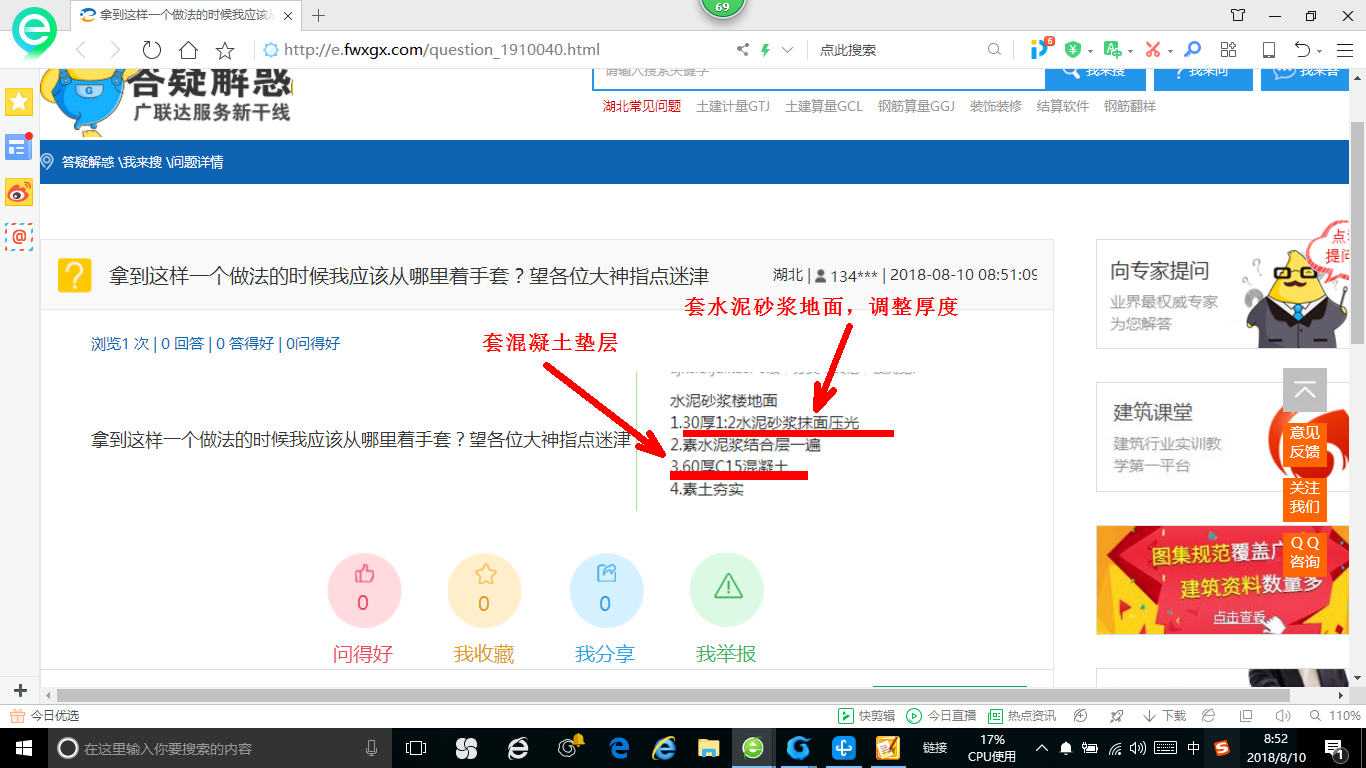This screenshot has height=768, width=1366.
Task: Click the 我来问 blue button
Action: (1203, 78)
